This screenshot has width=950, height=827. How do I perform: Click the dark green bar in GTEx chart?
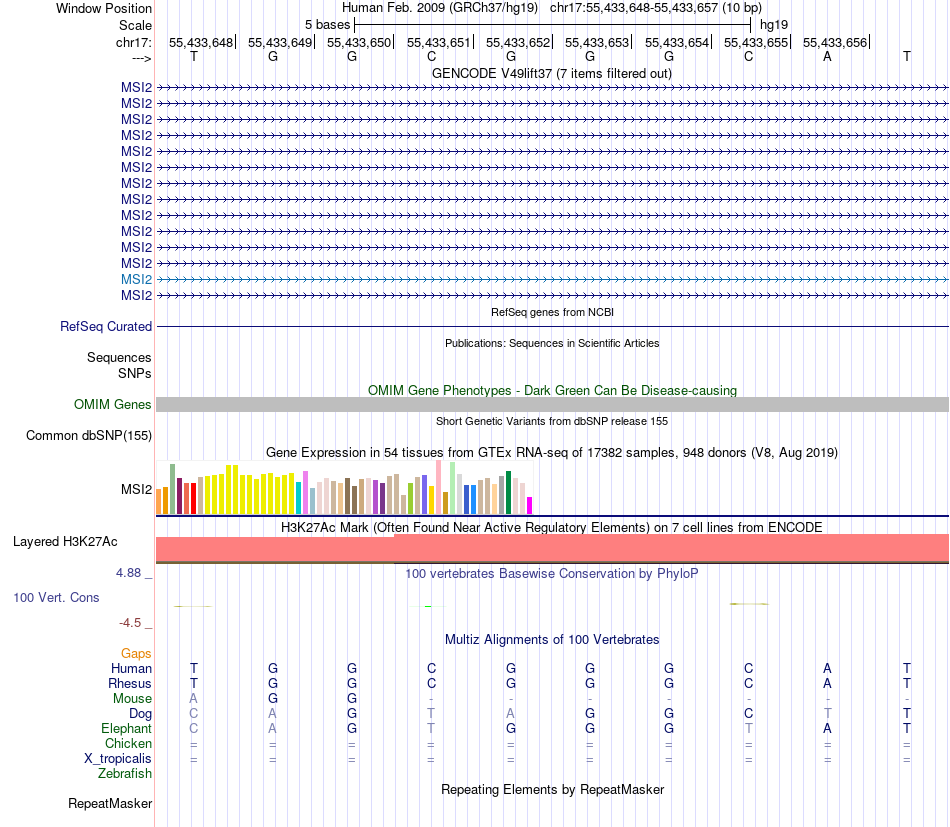click(x=508, y=492)
